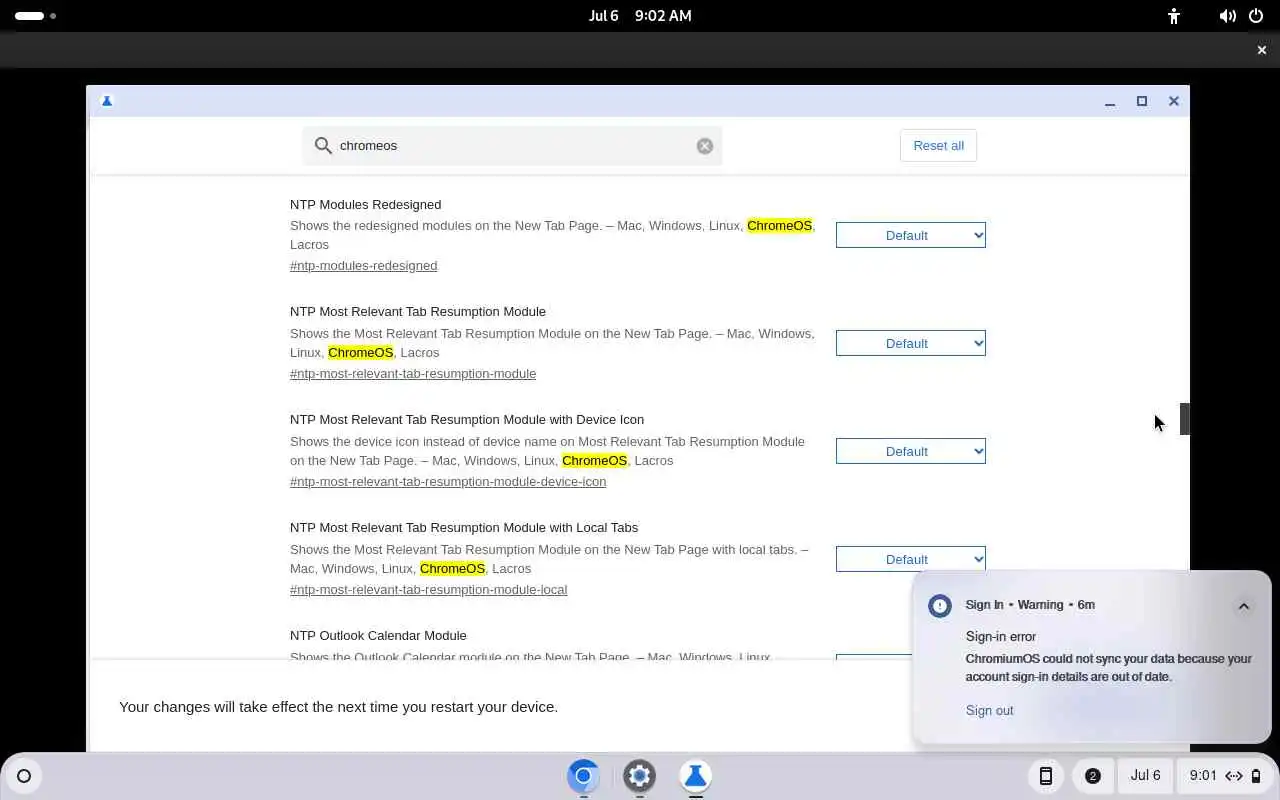Click the power icon in top bar
This screenshot has height=800, width=1280.
click(1256, 16)
